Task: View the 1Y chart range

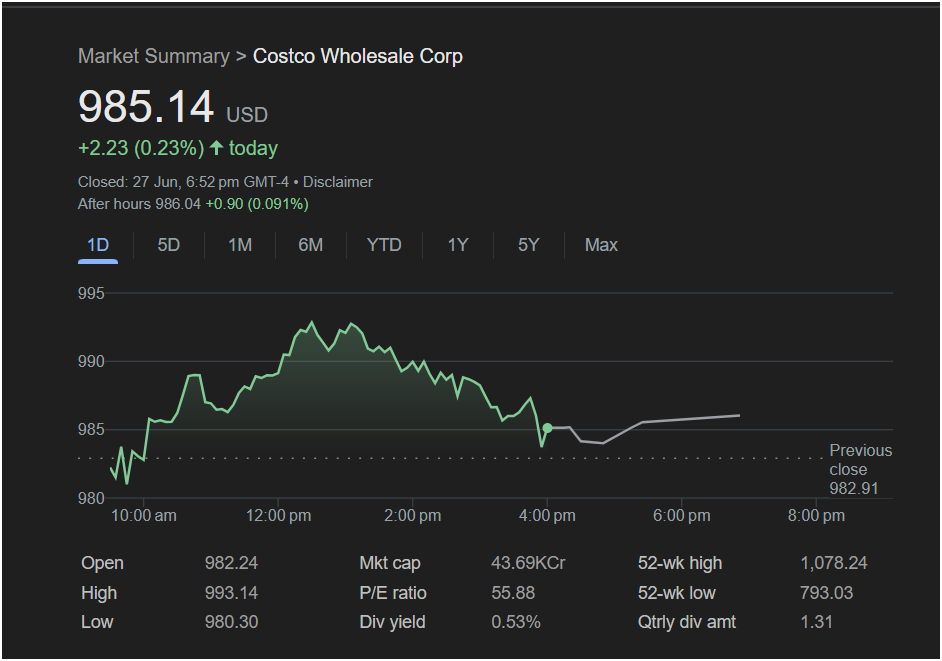Action: coord(458,245)
